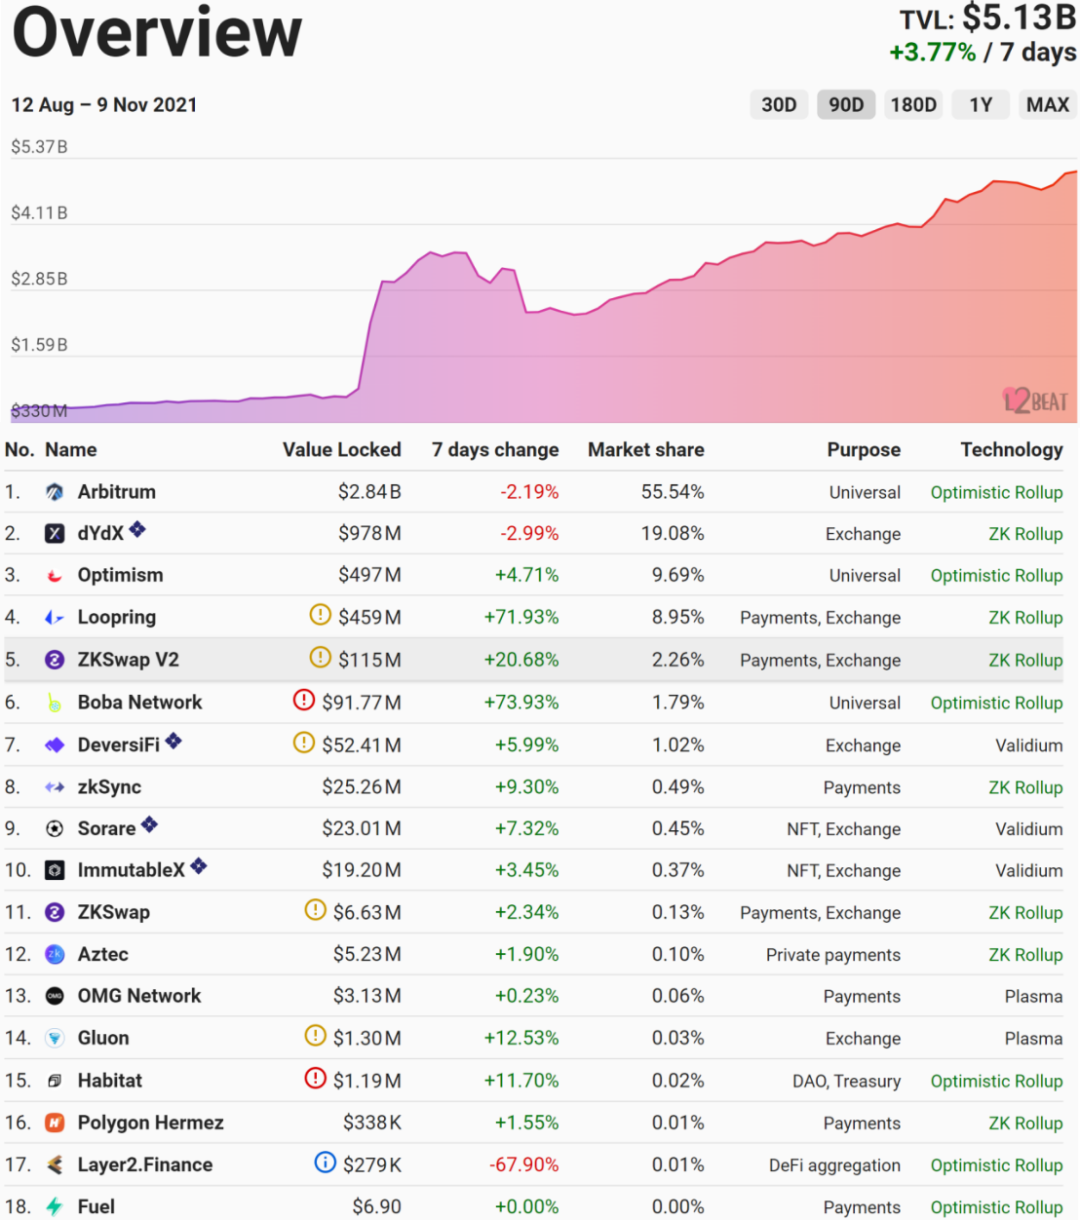
Task: Click the ImmutableX logo icon
Action: (x=55, y=871)
